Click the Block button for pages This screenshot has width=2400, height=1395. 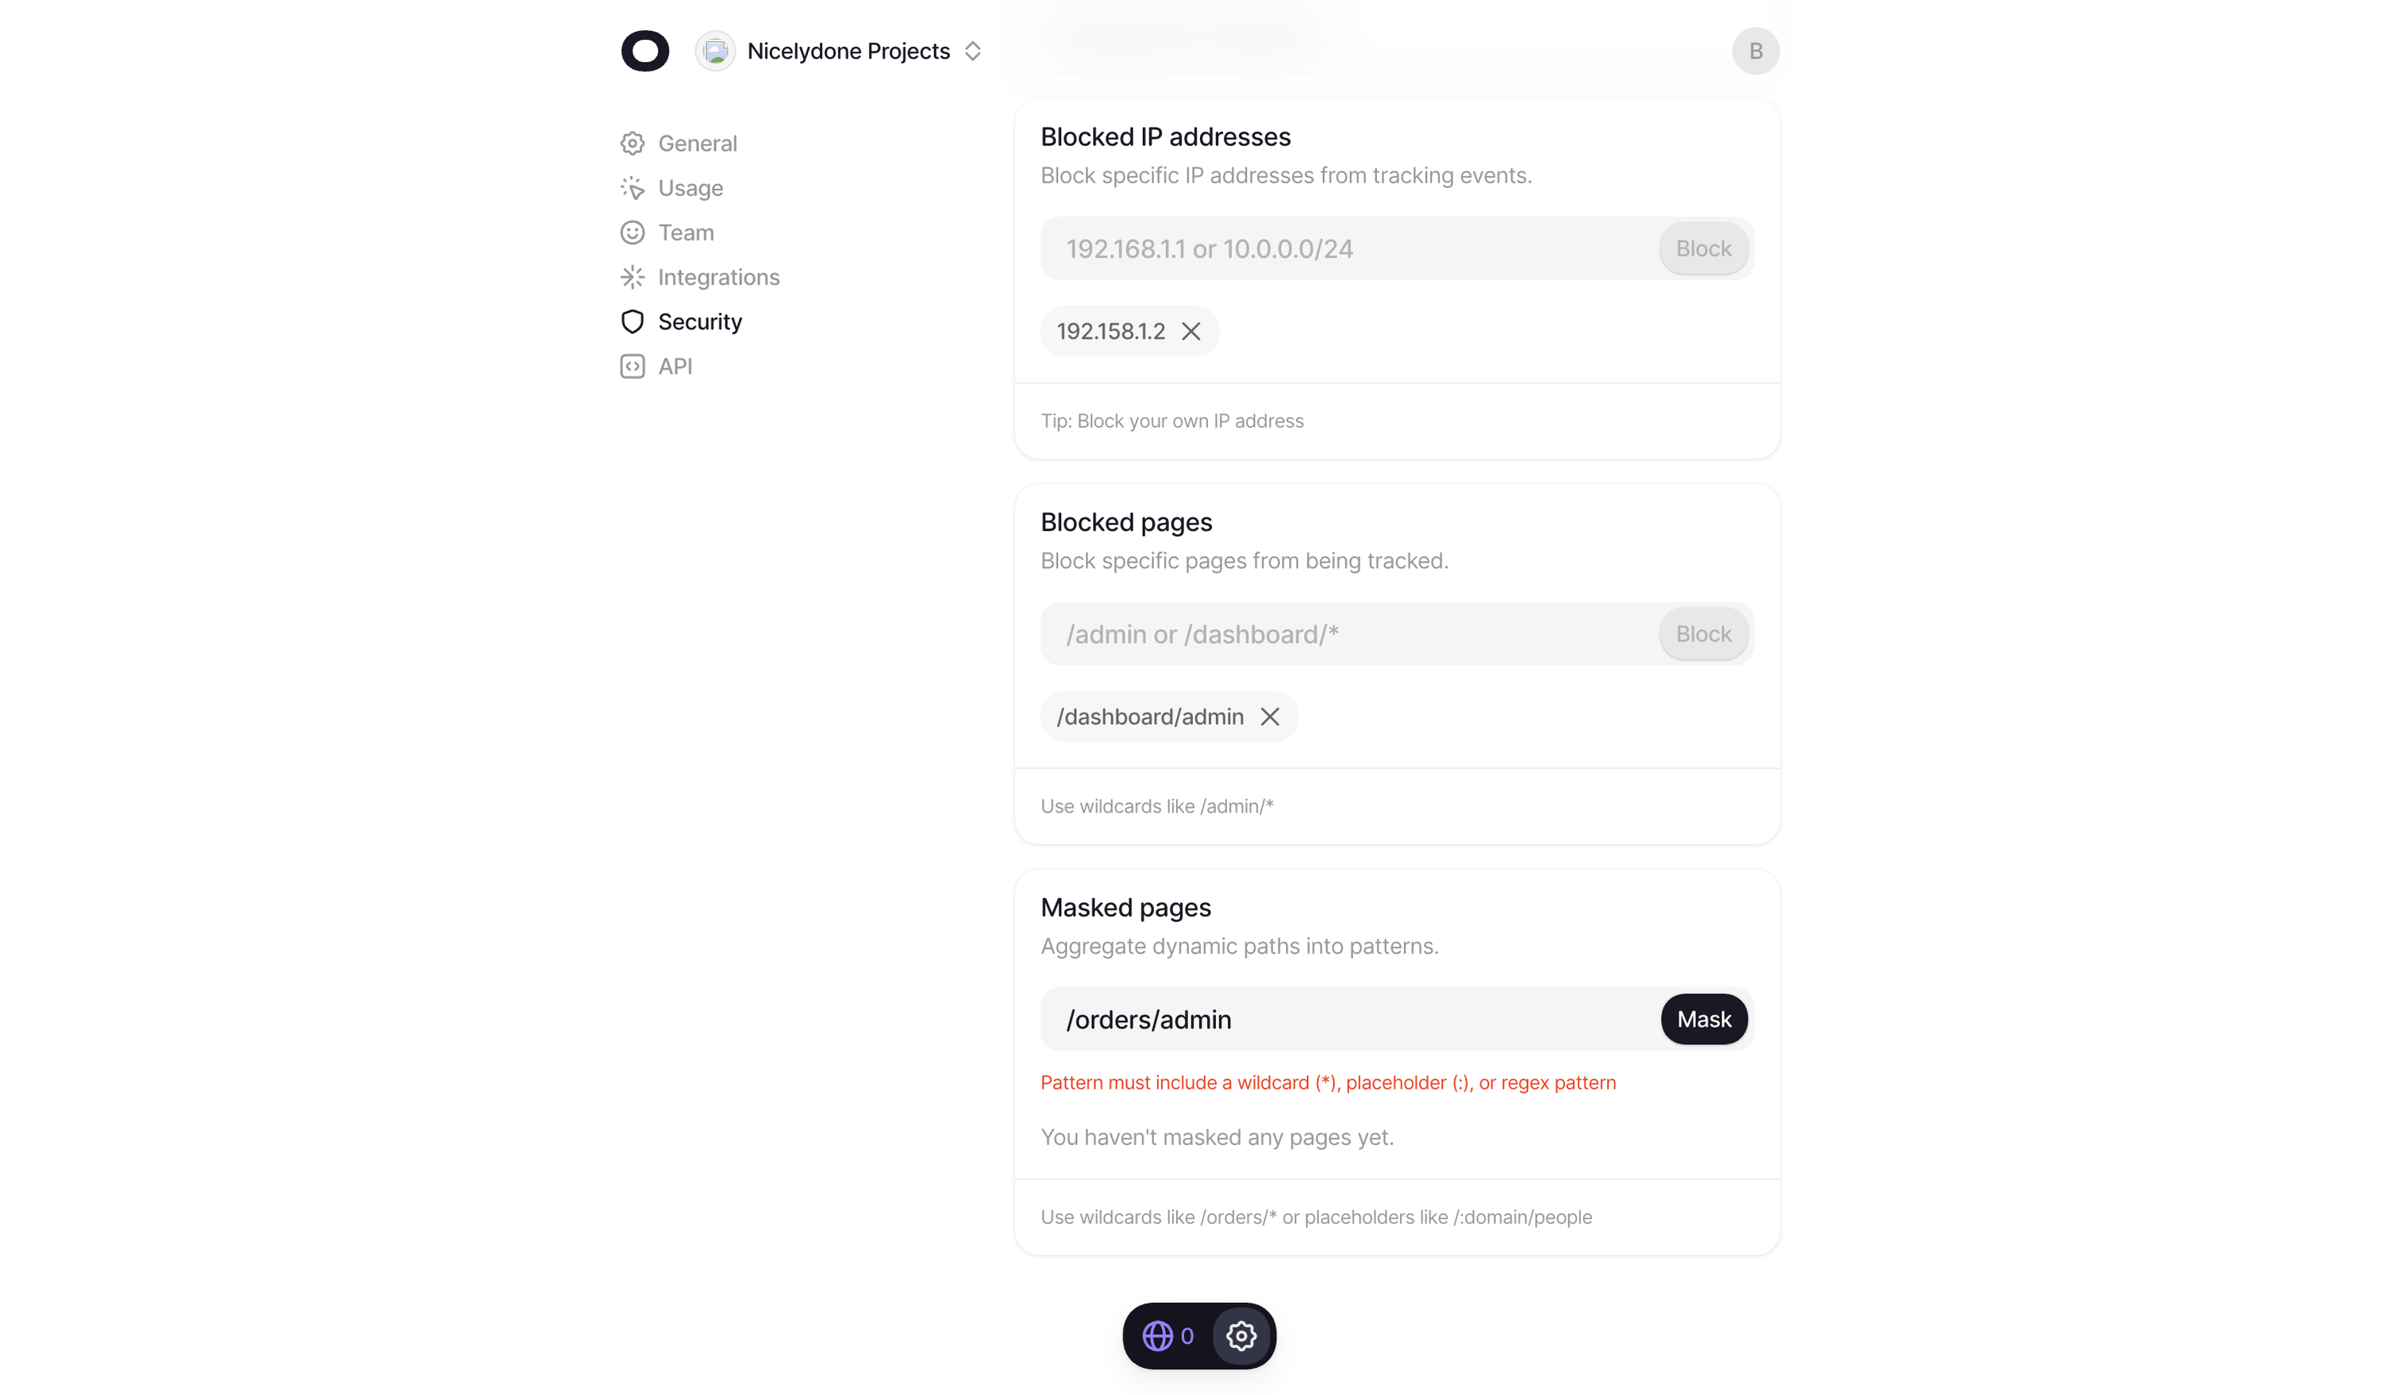coord(1703,634)
